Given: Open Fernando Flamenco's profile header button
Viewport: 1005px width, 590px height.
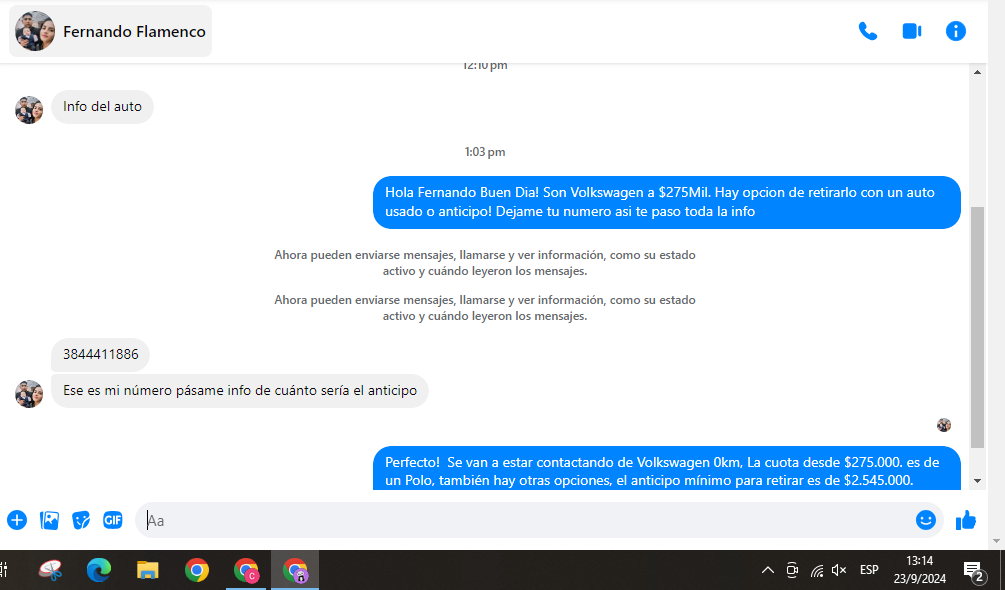Looking at the screenshot, I should pos(110,31).
